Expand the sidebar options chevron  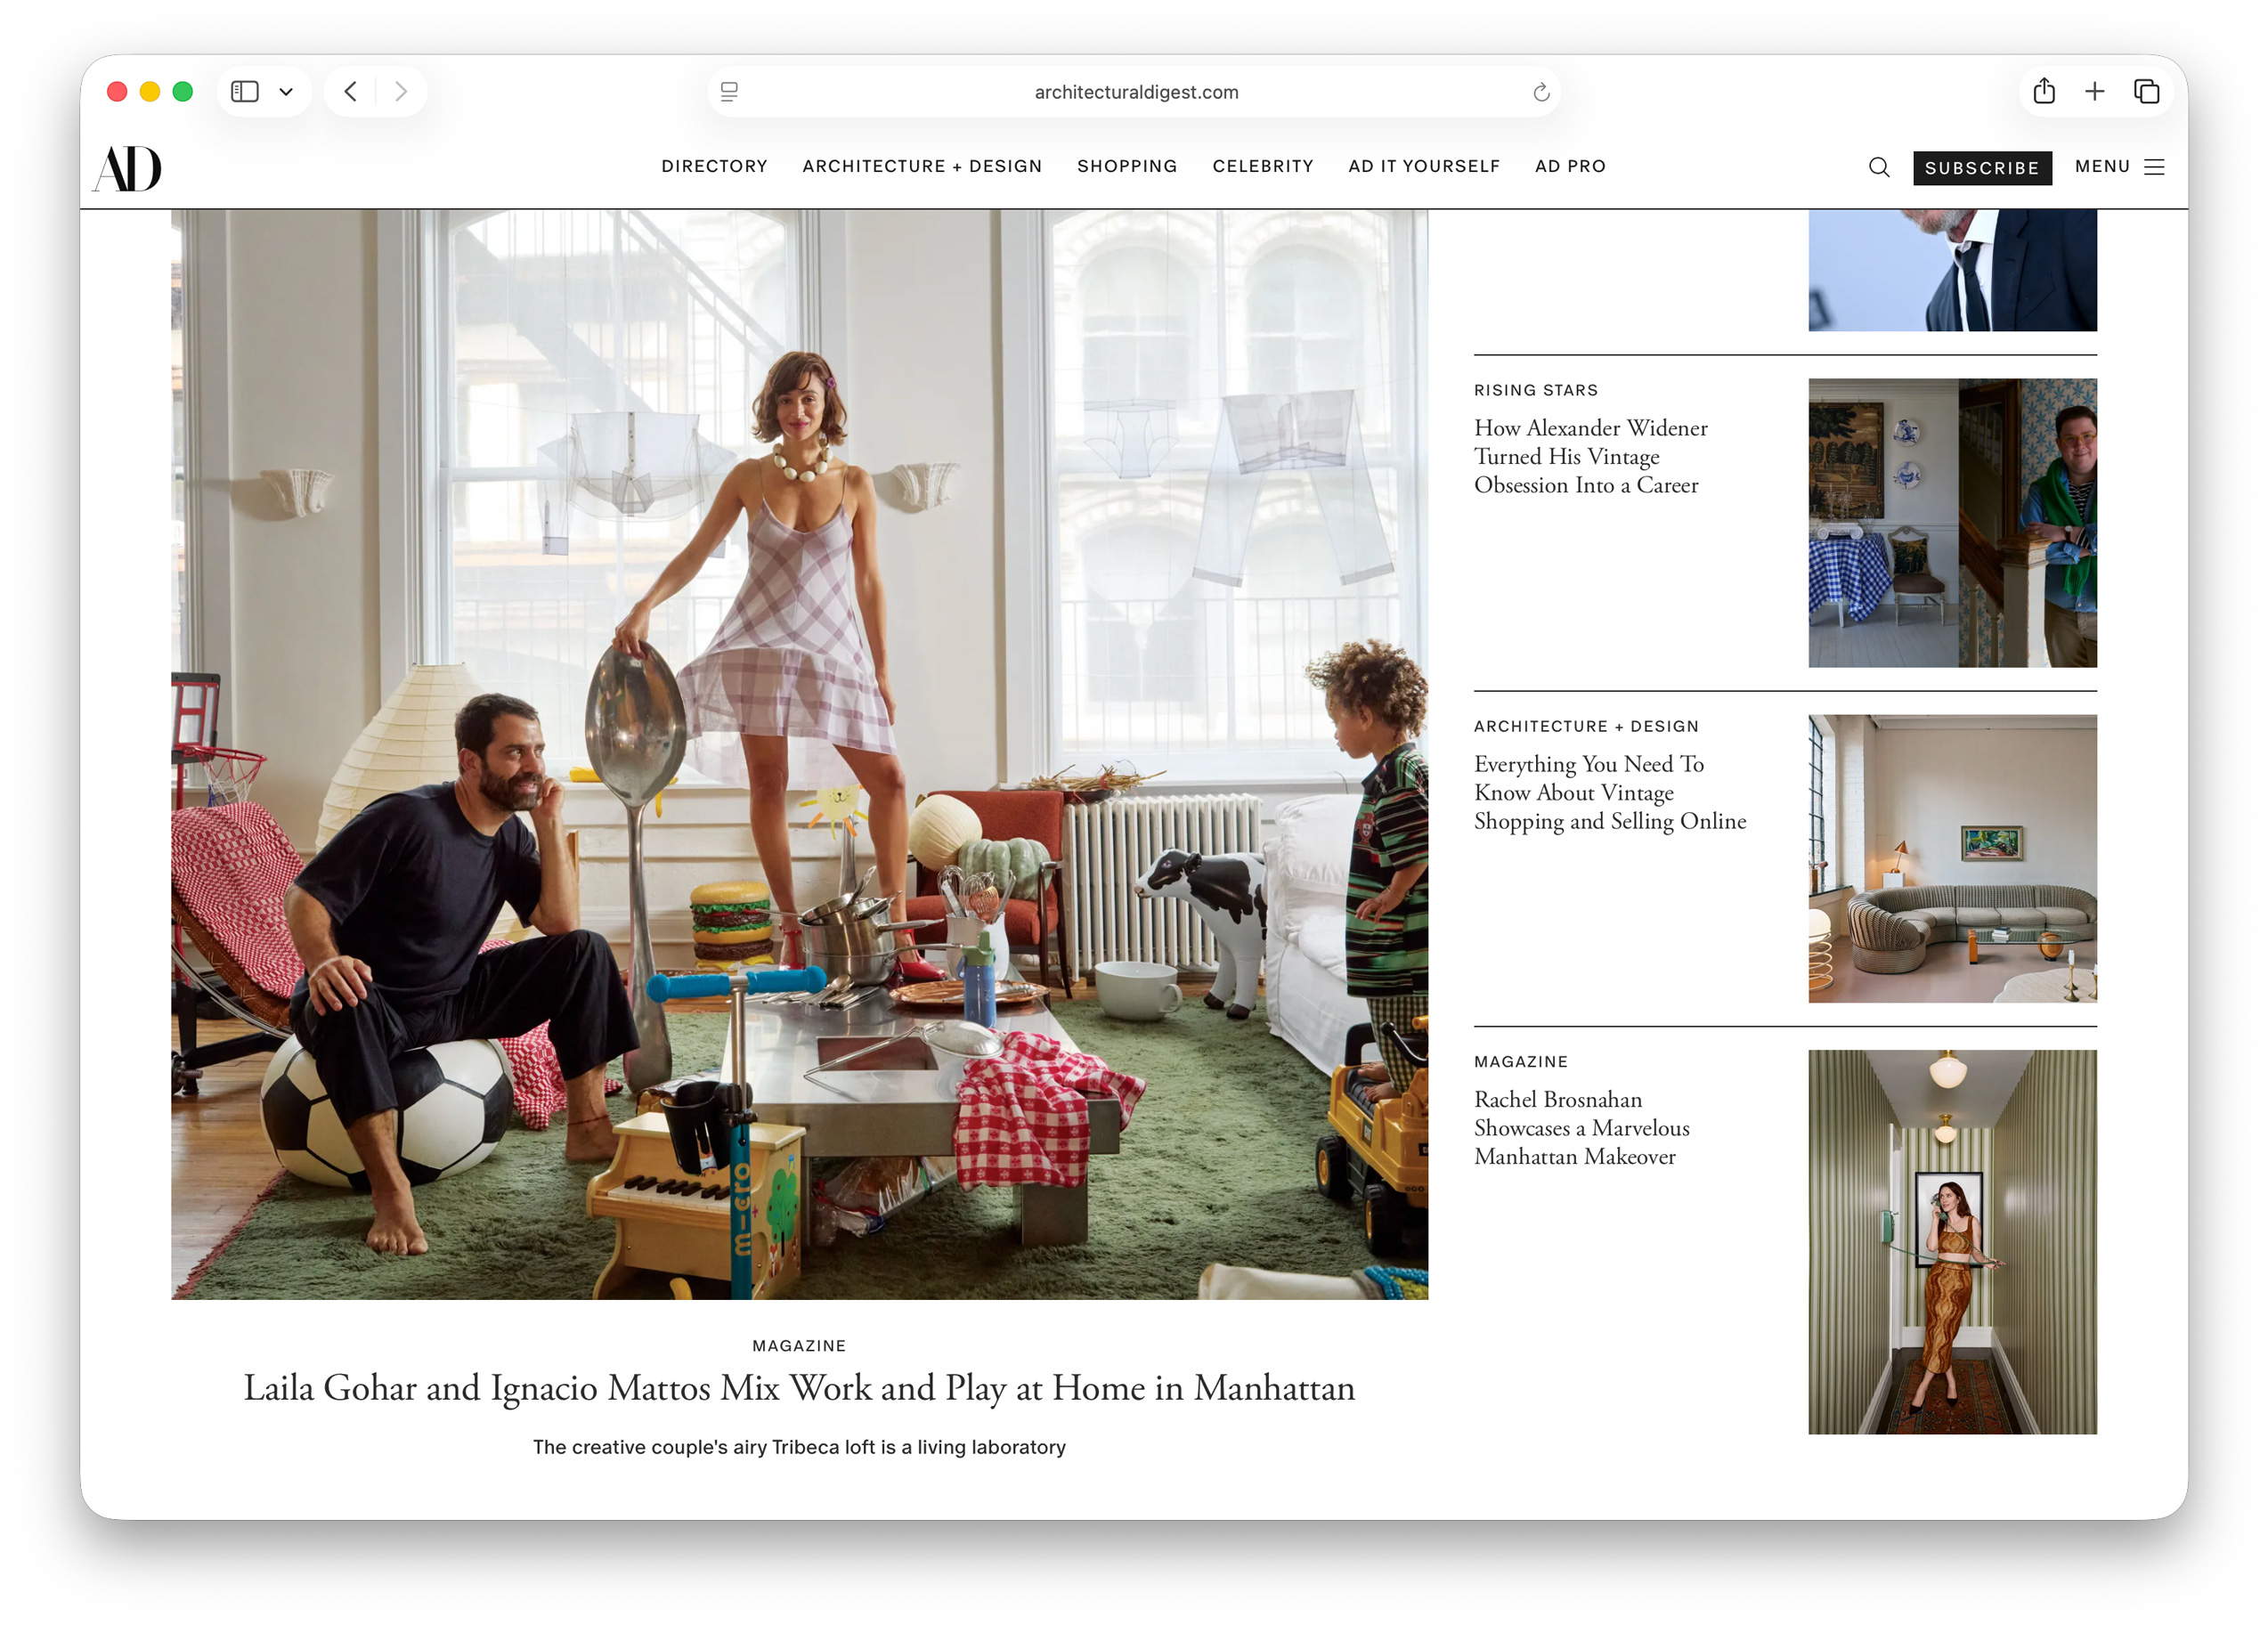(285, 91)
